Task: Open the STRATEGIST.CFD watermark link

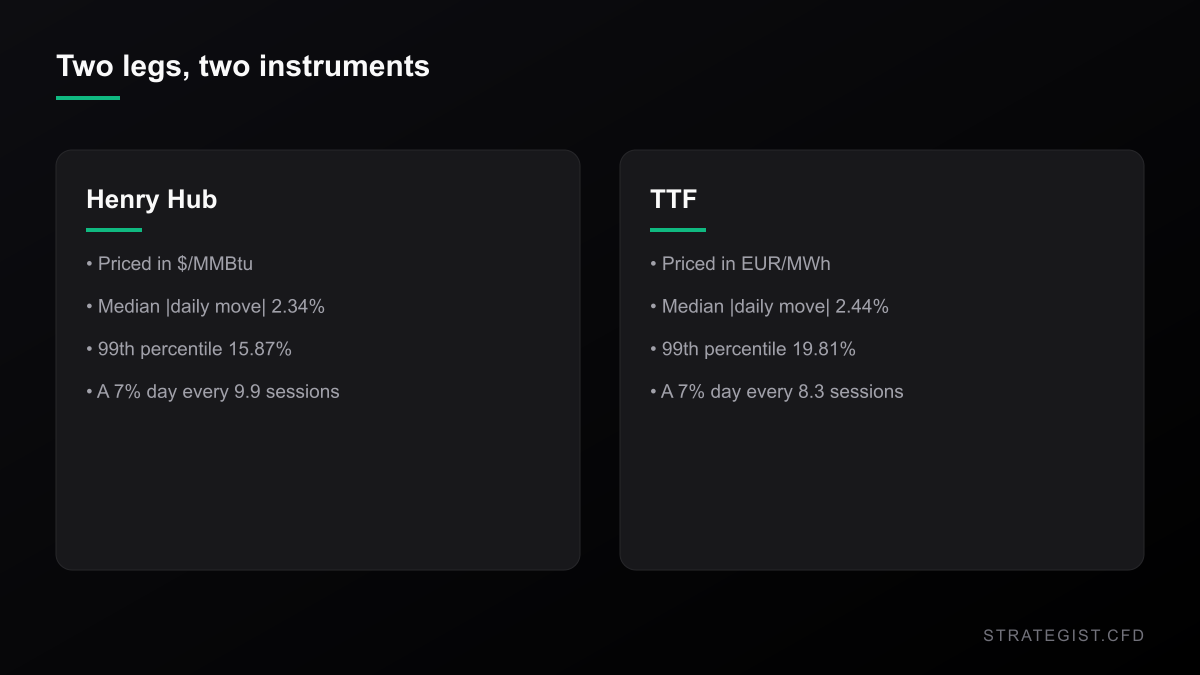Action: tap(1064, 635)
